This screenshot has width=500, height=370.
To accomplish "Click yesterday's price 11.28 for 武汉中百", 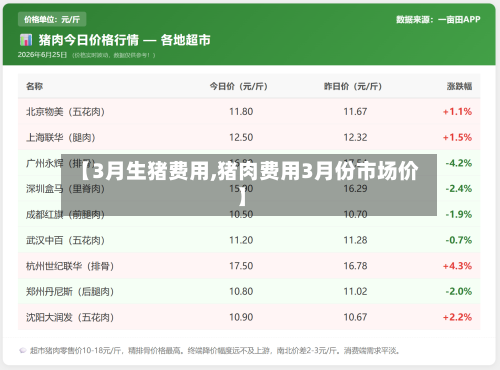I will point(355,240).
